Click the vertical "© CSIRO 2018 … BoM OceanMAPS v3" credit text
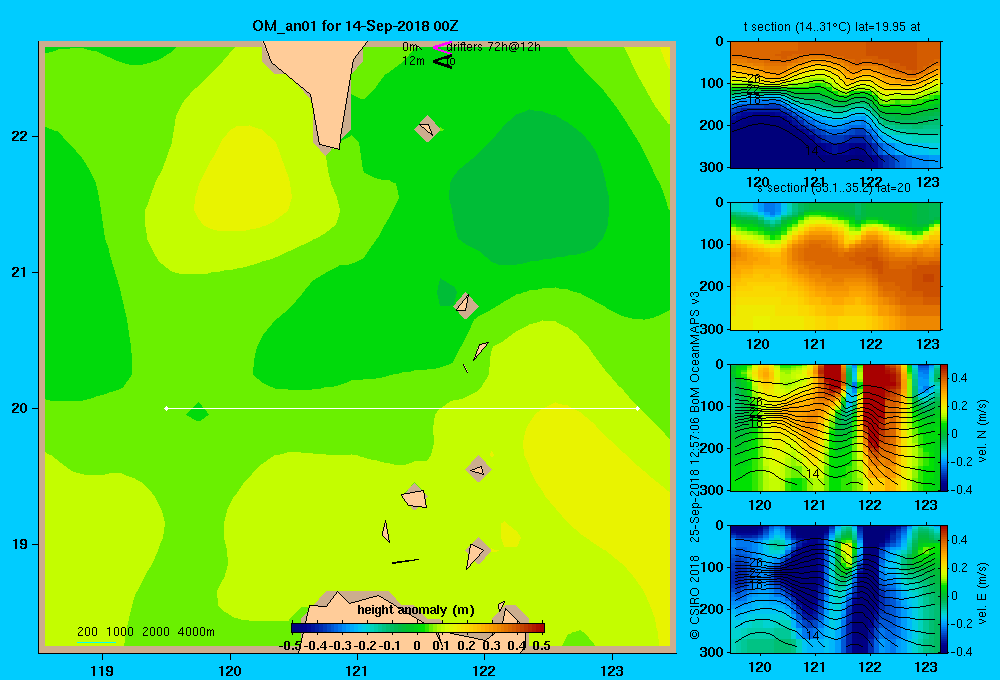Image resolution: width=1000 pixels, height=680 pixels. [695, 465]
